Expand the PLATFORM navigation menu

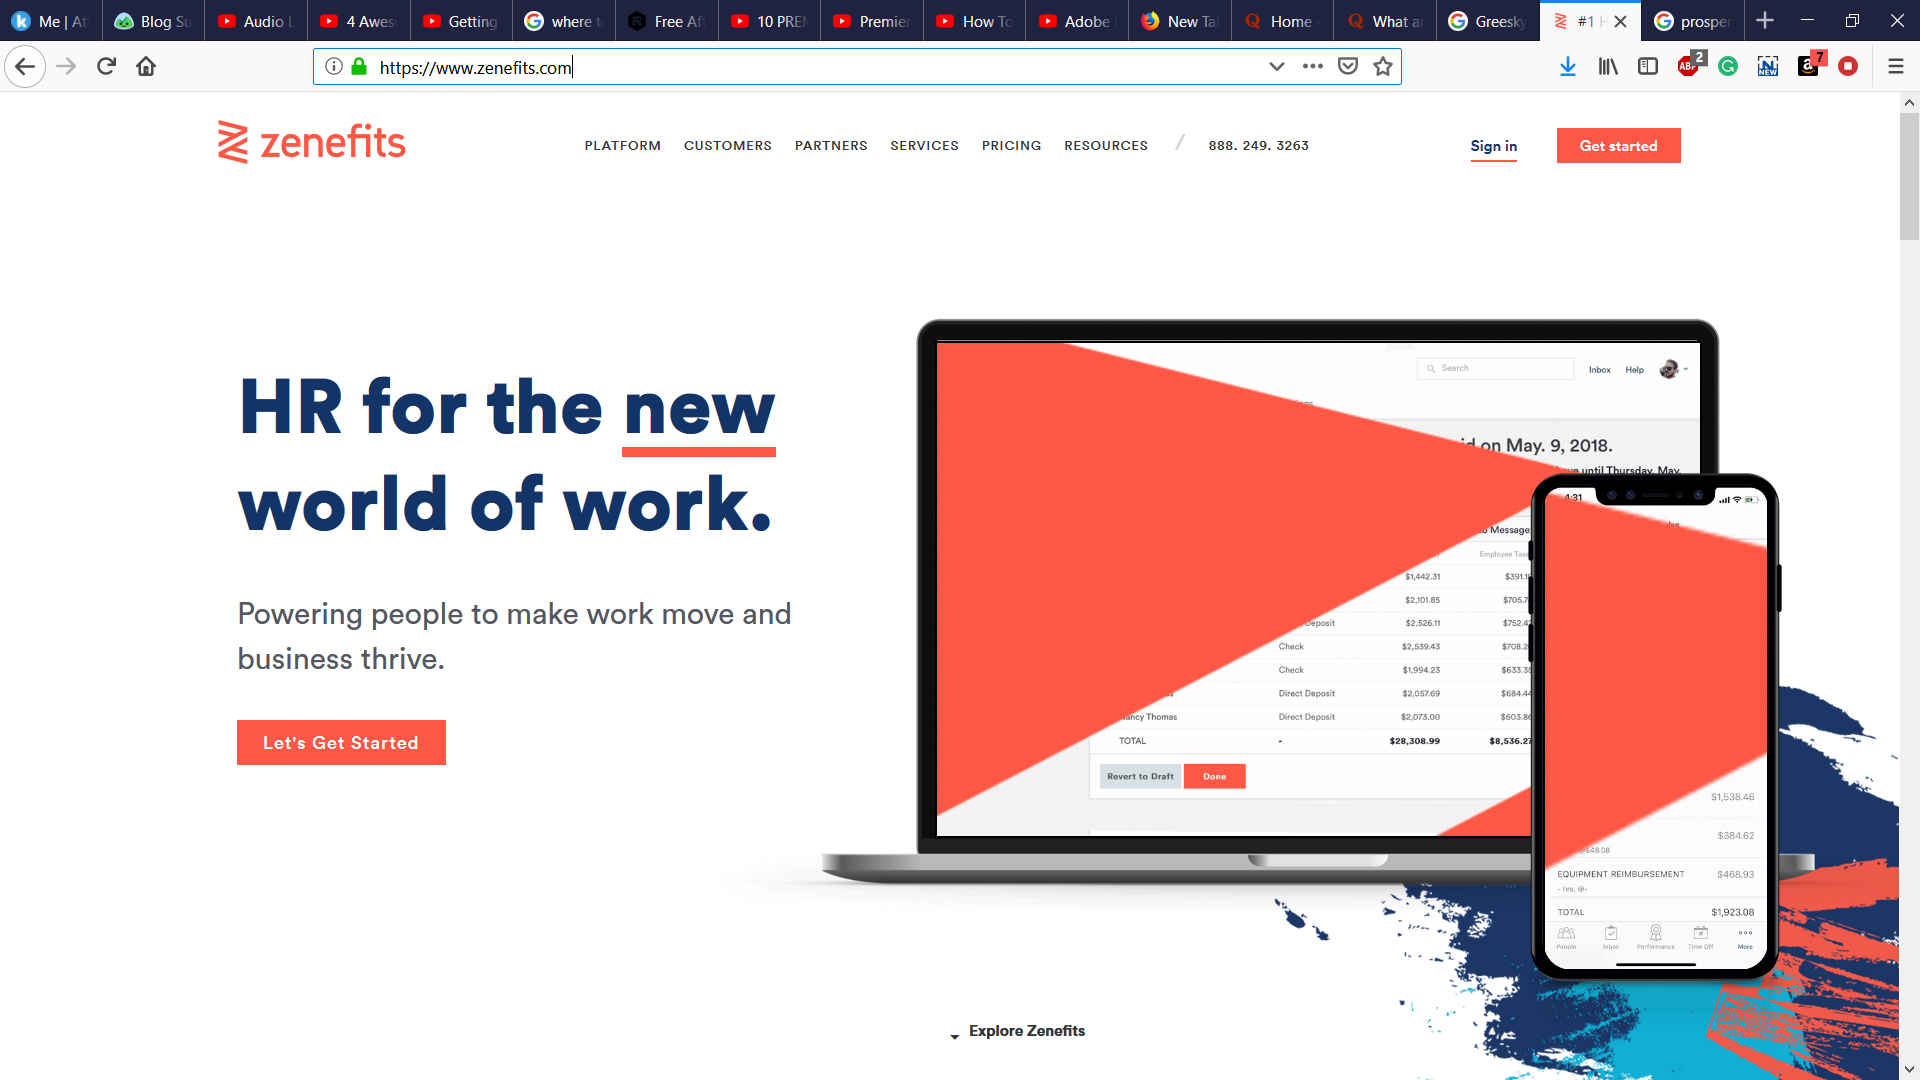(621, 145)
